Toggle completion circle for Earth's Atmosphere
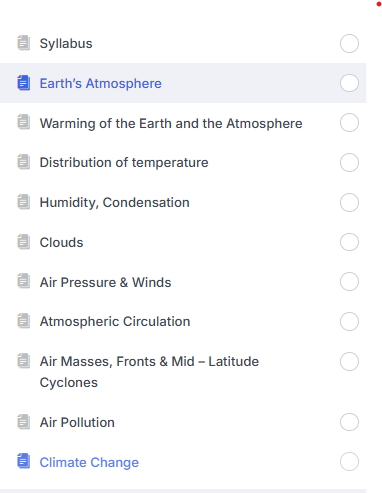382x493 pixels. coord(349,83)
